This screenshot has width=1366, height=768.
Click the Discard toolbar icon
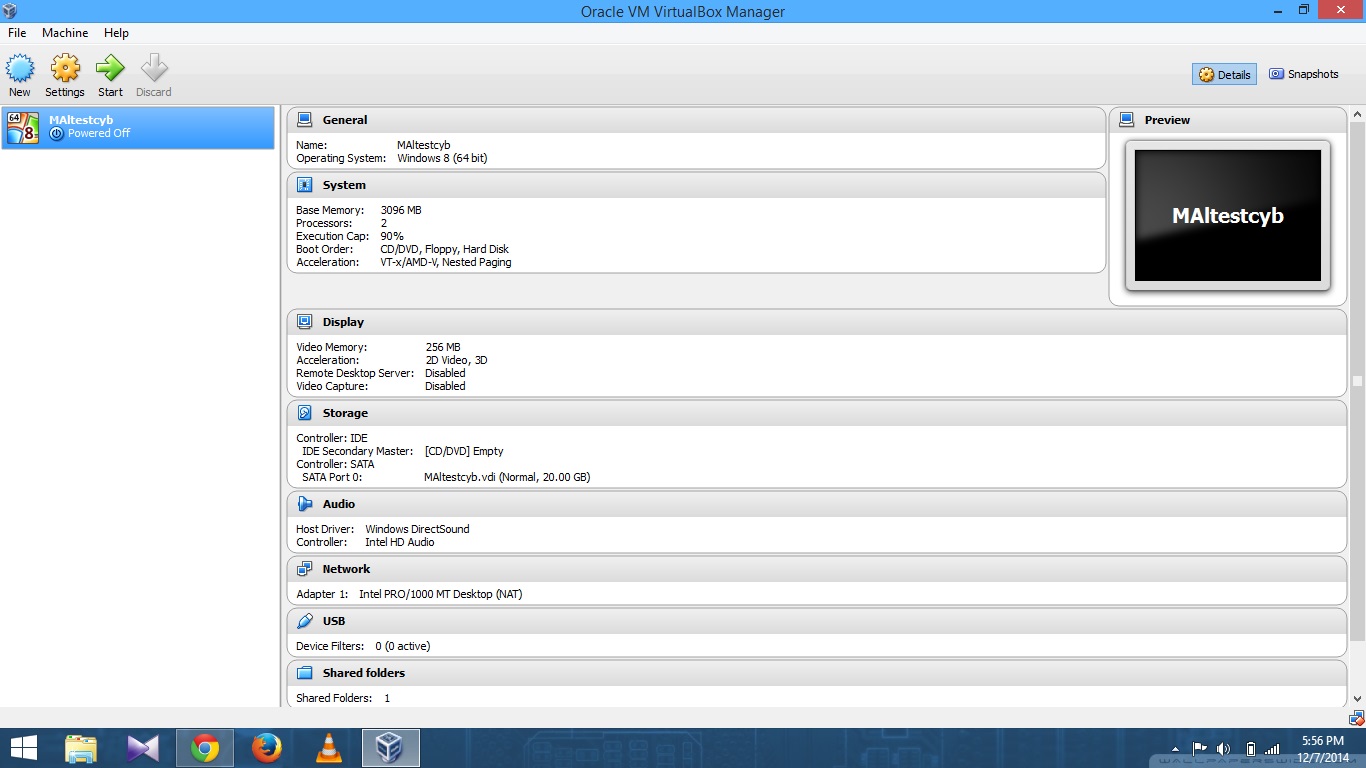coord(154,69)
